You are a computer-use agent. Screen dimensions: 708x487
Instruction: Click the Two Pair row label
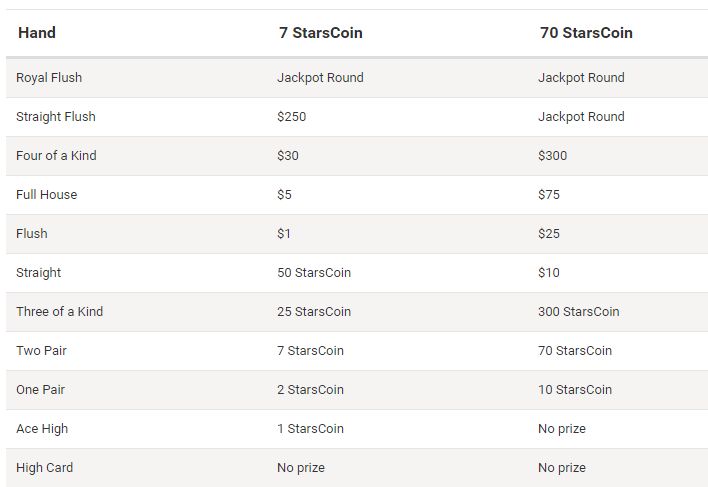(41, 351)
